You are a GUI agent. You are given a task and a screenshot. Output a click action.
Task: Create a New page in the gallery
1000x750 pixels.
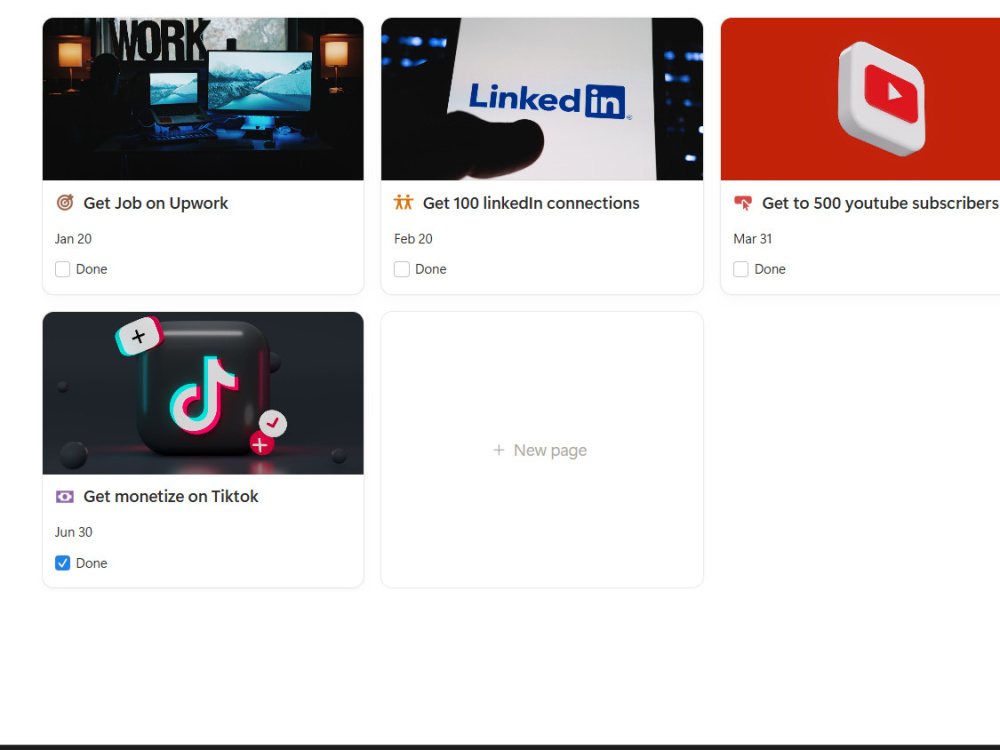click(x=540, y=450)
